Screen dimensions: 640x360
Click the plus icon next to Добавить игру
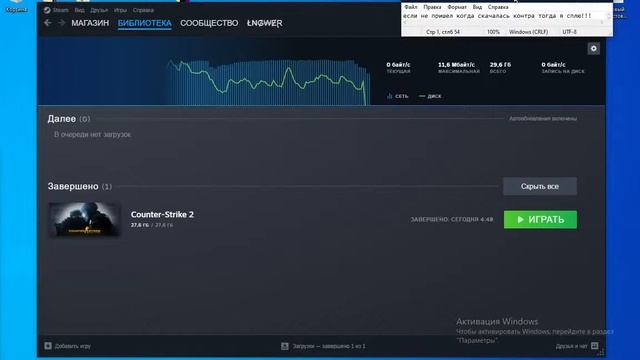(48, 346)
